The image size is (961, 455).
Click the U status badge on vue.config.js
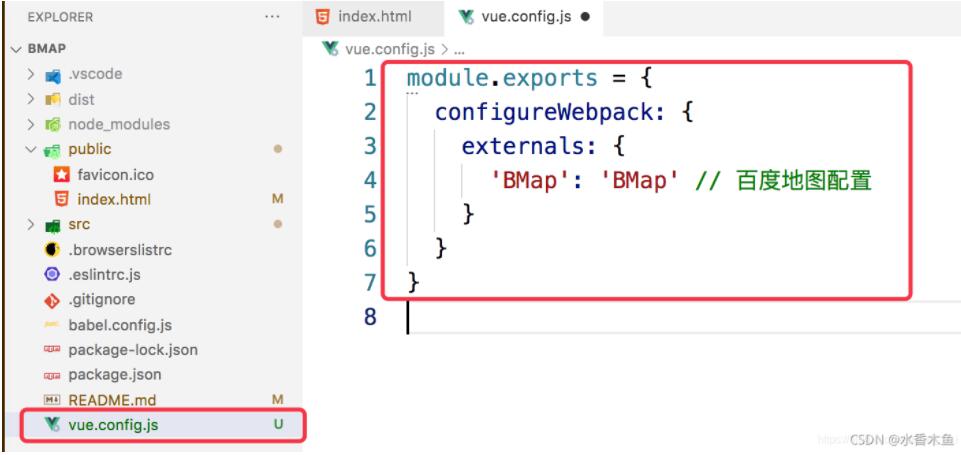[278, 424]
